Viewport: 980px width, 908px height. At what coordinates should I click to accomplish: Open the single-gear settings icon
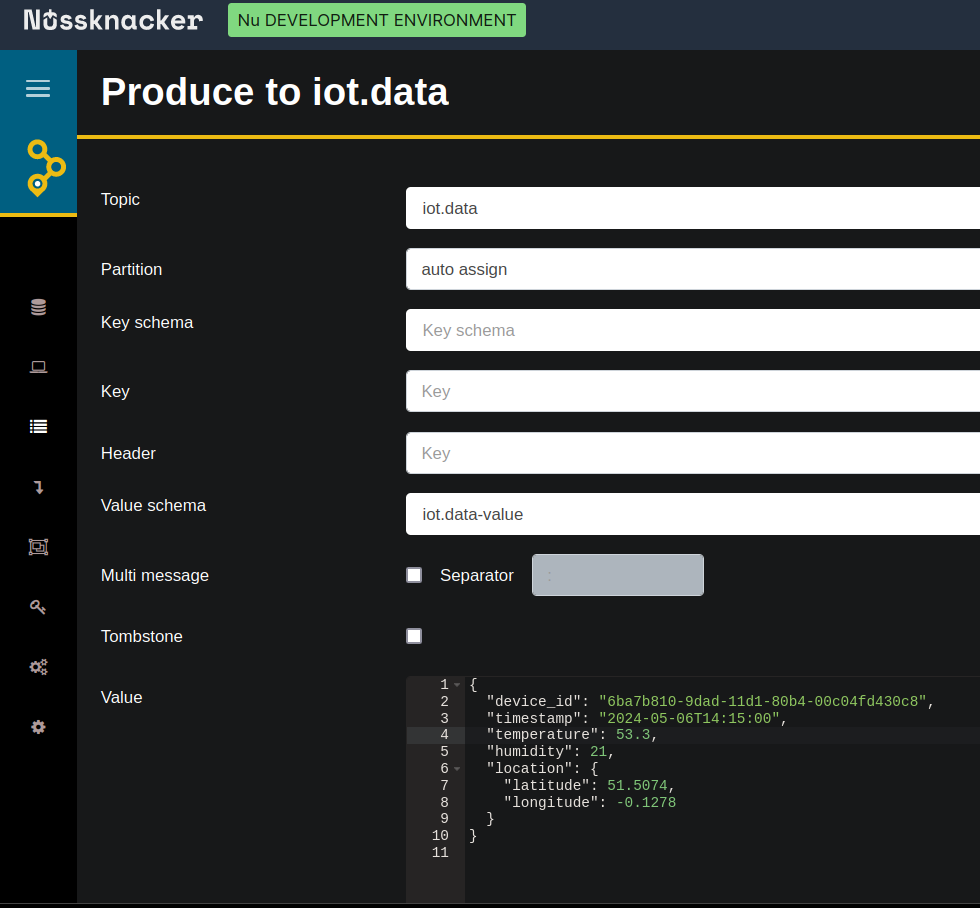click(38, 727)
